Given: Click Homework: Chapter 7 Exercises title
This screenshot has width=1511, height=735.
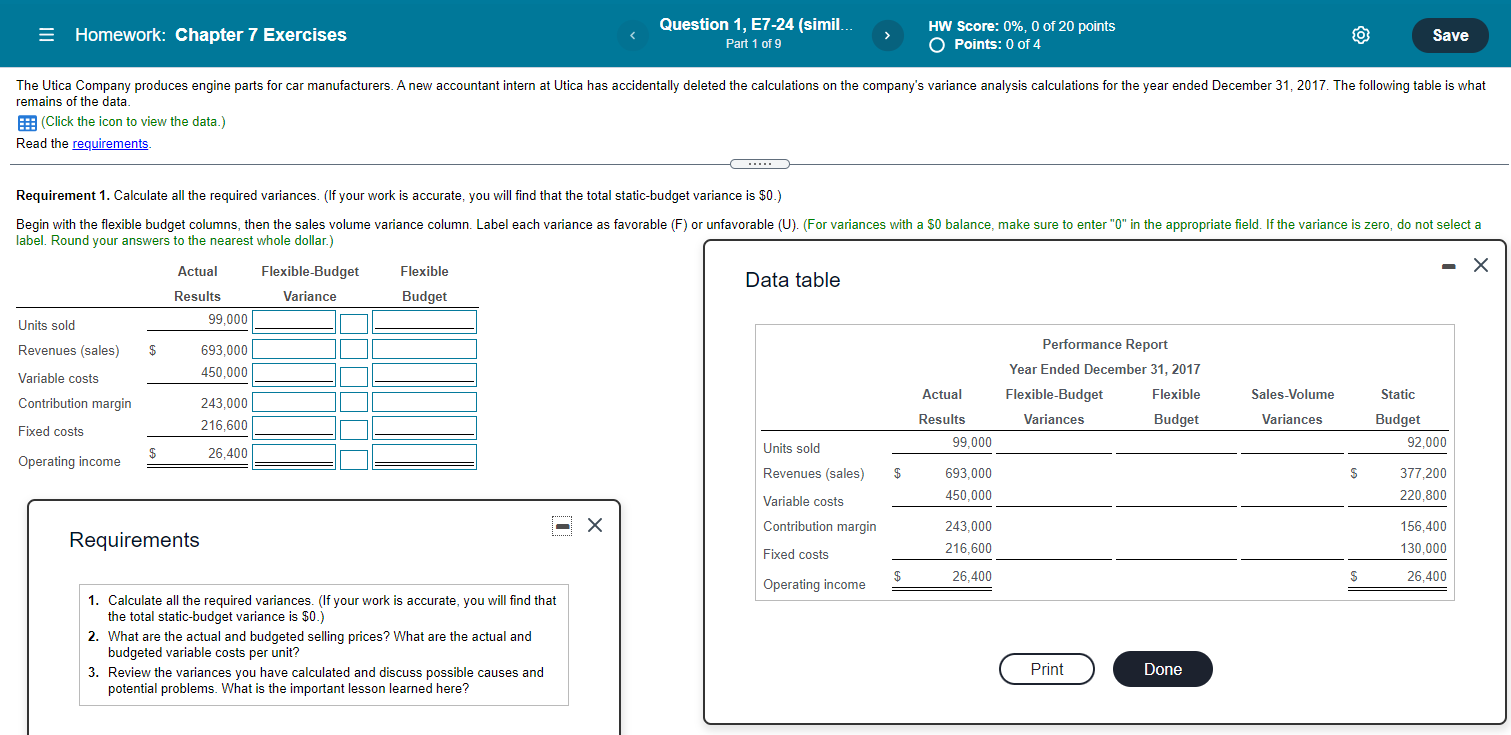Looking at the screenshot, I should pos(211,35).
